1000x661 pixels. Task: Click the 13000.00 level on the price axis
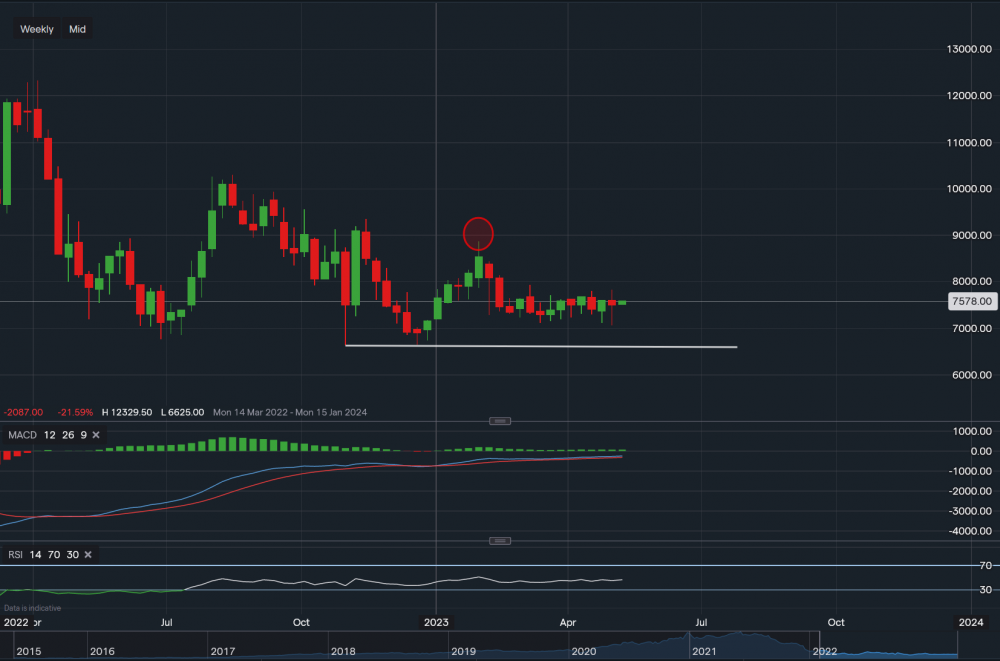tap(970, 49)
